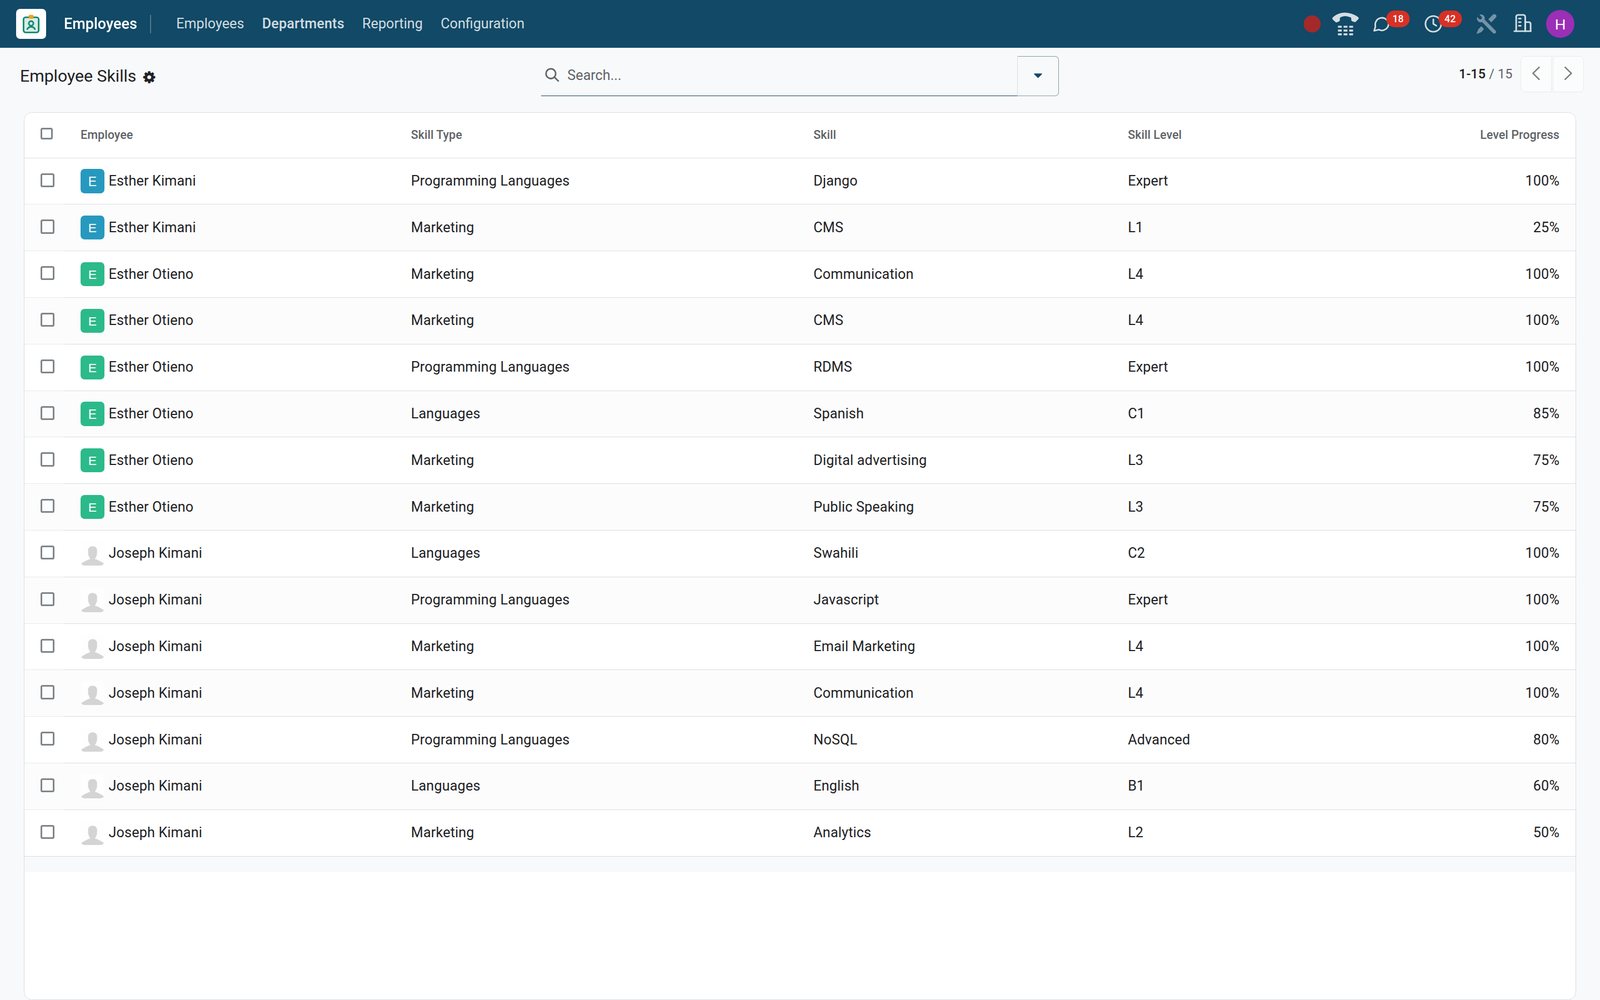The height and width of the screenshot is (1000, 1600).
Task: Open the messages icon with 18 badge
Action: [x=1382, y=24]
